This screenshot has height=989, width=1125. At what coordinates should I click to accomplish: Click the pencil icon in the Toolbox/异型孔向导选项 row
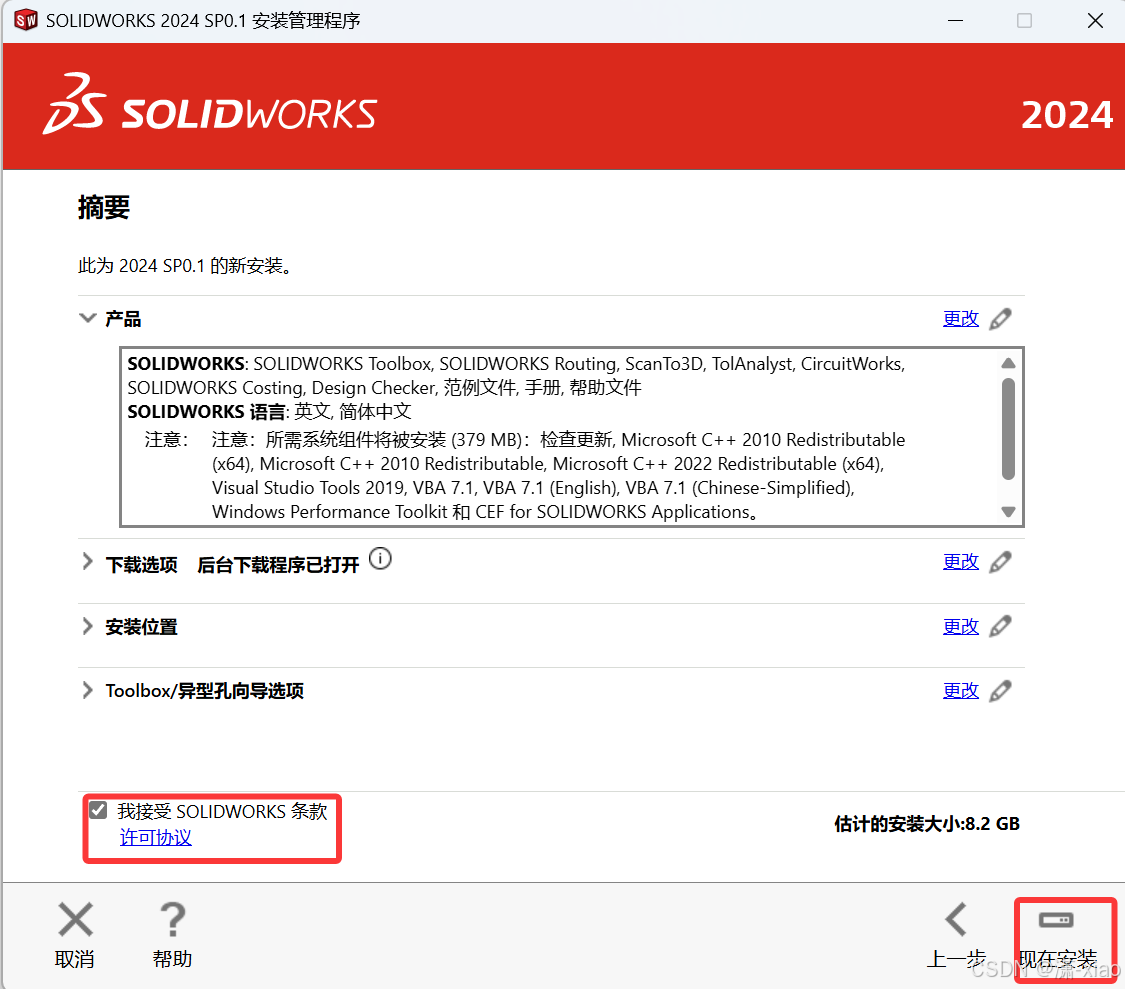(x=1000, y=691)
